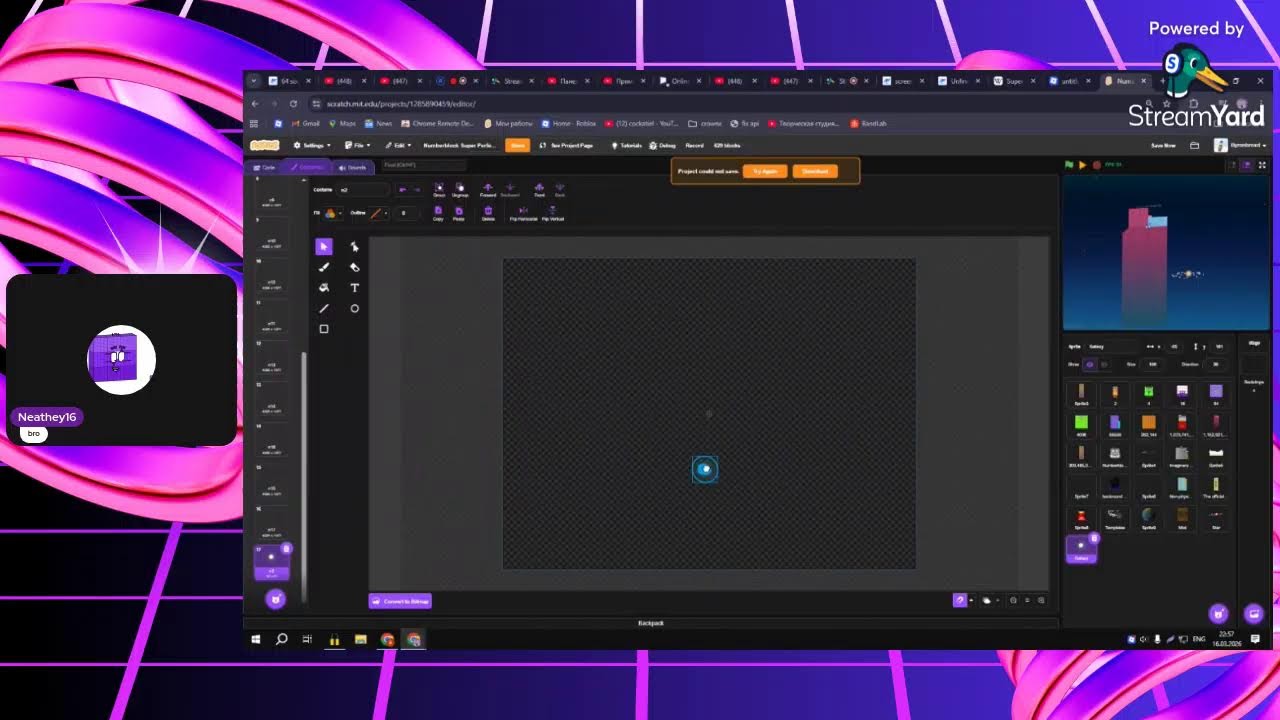Screen dimensions: 1280x720
Task: Select the Circle tool
Action: (354, 308)
